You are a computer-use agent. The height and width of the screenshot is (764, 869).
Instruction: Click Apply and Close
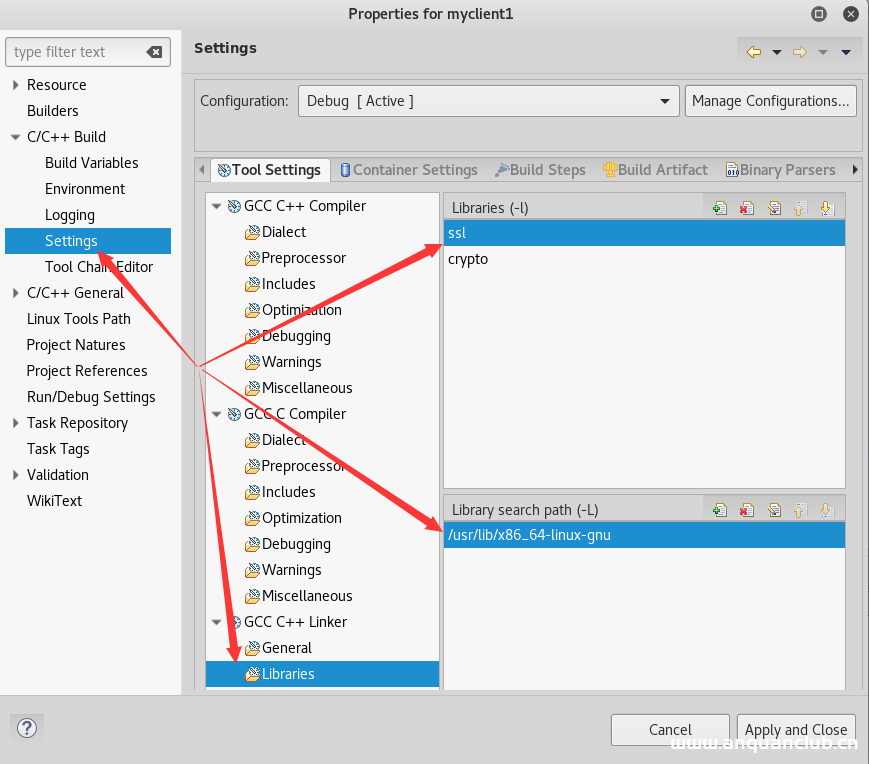[796, 729]
